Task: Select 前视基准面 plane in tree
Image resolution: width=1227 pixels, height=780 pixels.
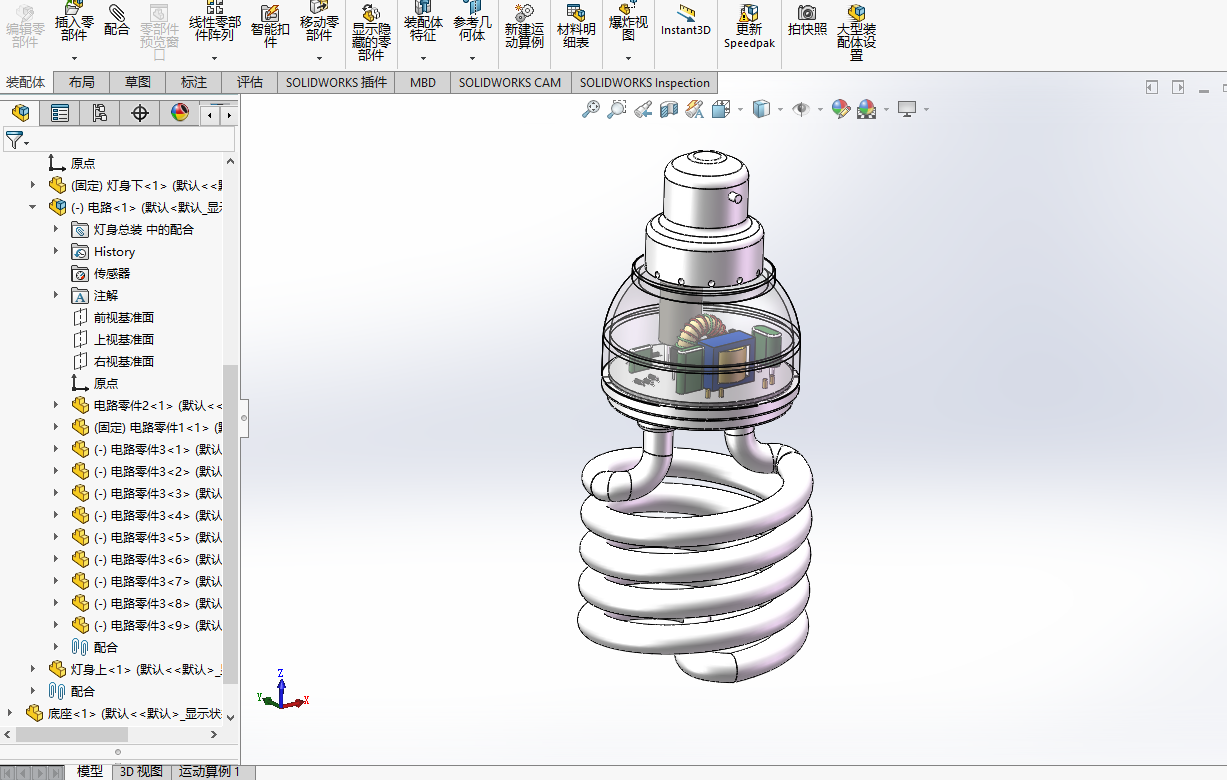Action: (124, 317)
